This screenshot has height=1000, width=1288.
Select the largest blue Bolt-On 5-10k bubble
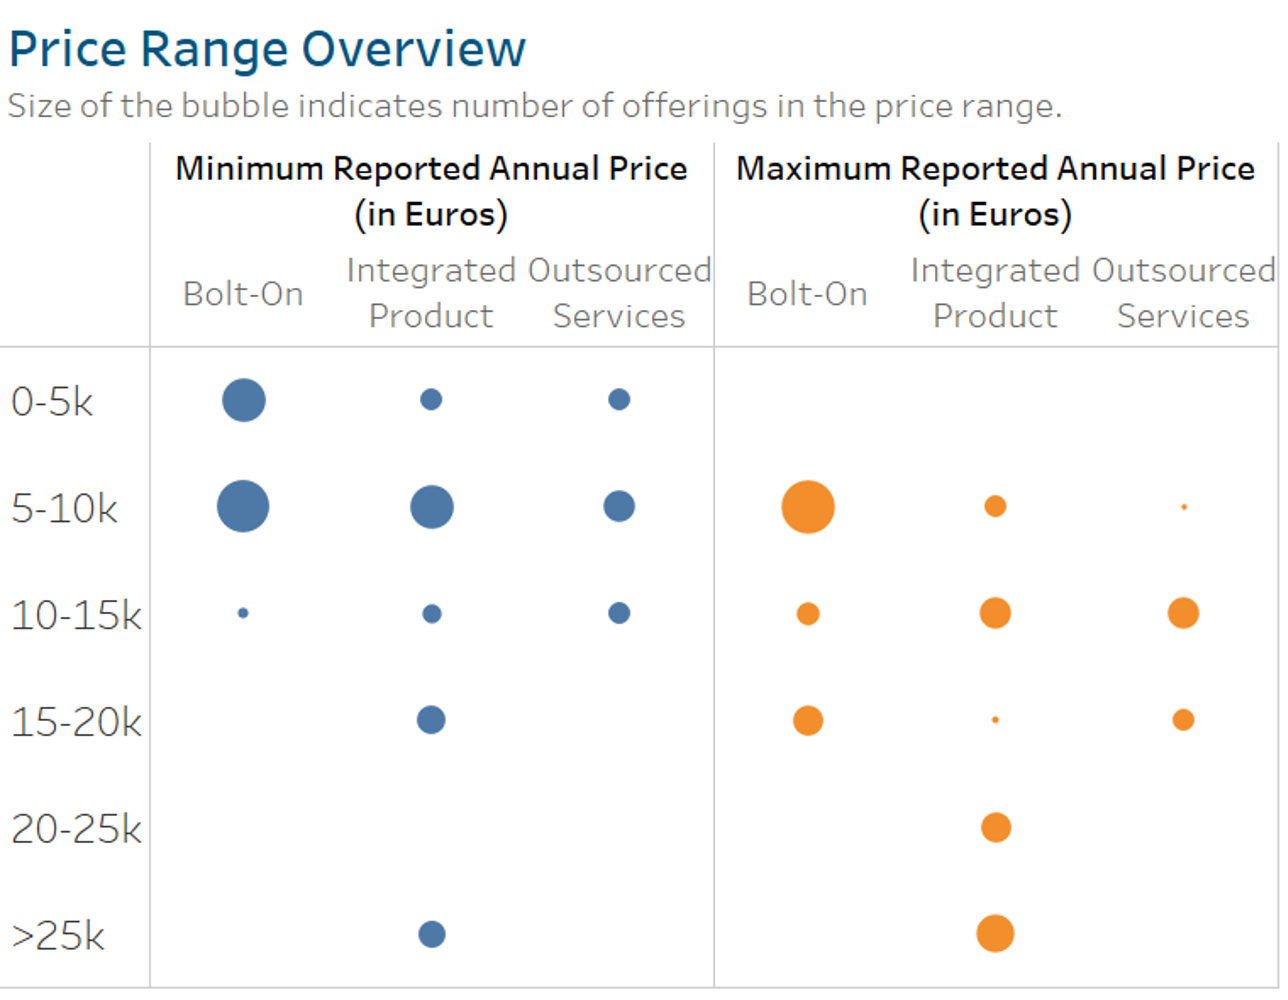(x=243, y=506)
